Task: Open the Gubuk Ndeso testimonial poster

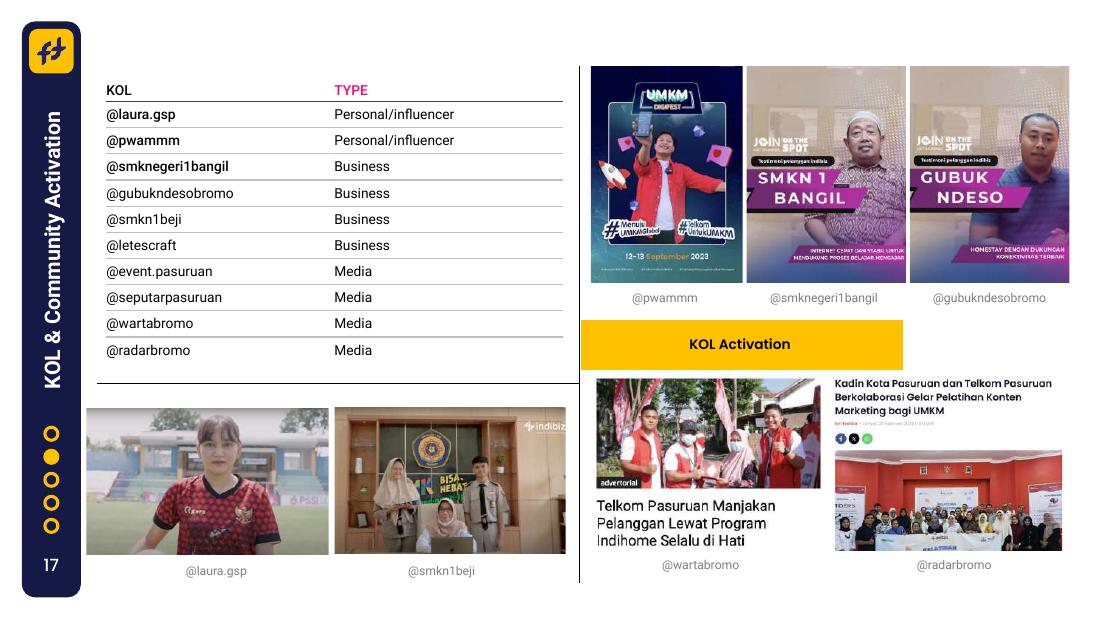Action: click(x=989, y=175)
